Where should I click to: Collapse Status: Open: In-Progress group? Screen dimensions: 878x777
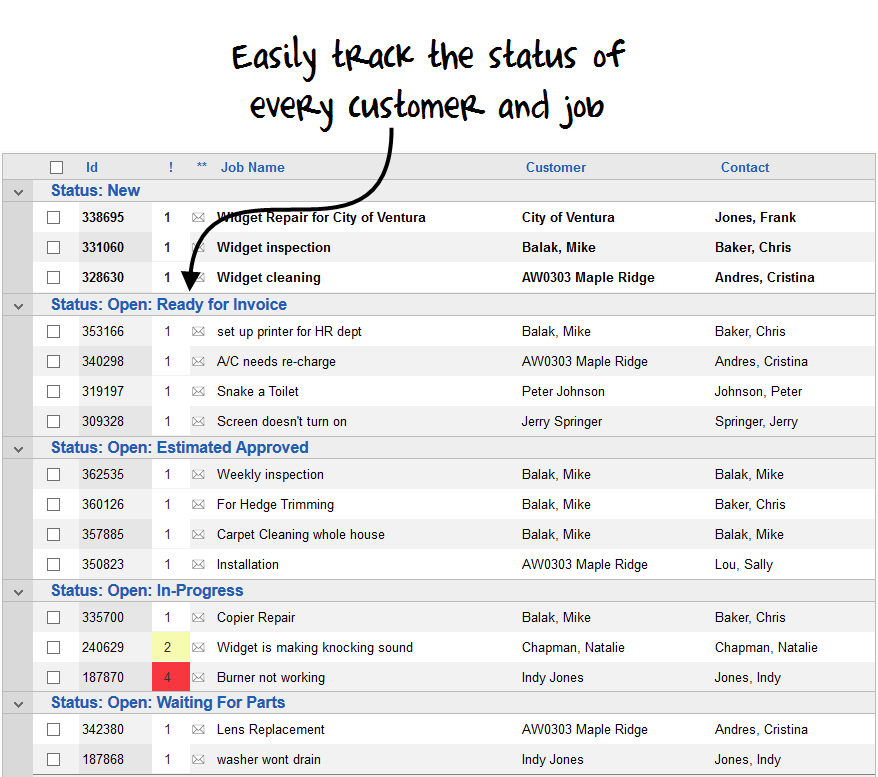point(18,592)
